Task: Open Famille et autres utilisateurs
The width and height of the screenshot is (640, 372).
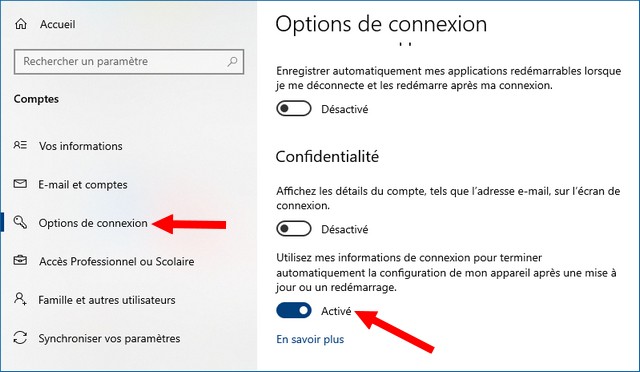Action: pyautogui.click(x=107, y=300)
